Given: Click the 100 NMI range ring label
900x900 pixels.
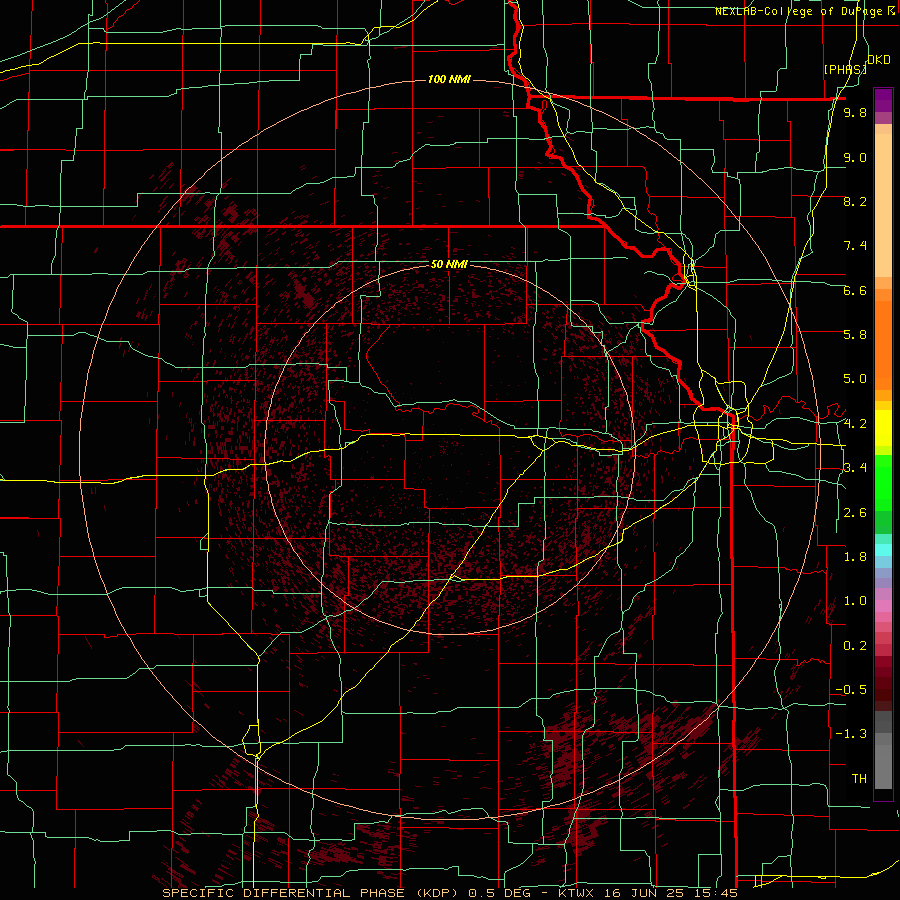Looking at the screenshot, I should (449, 79).
